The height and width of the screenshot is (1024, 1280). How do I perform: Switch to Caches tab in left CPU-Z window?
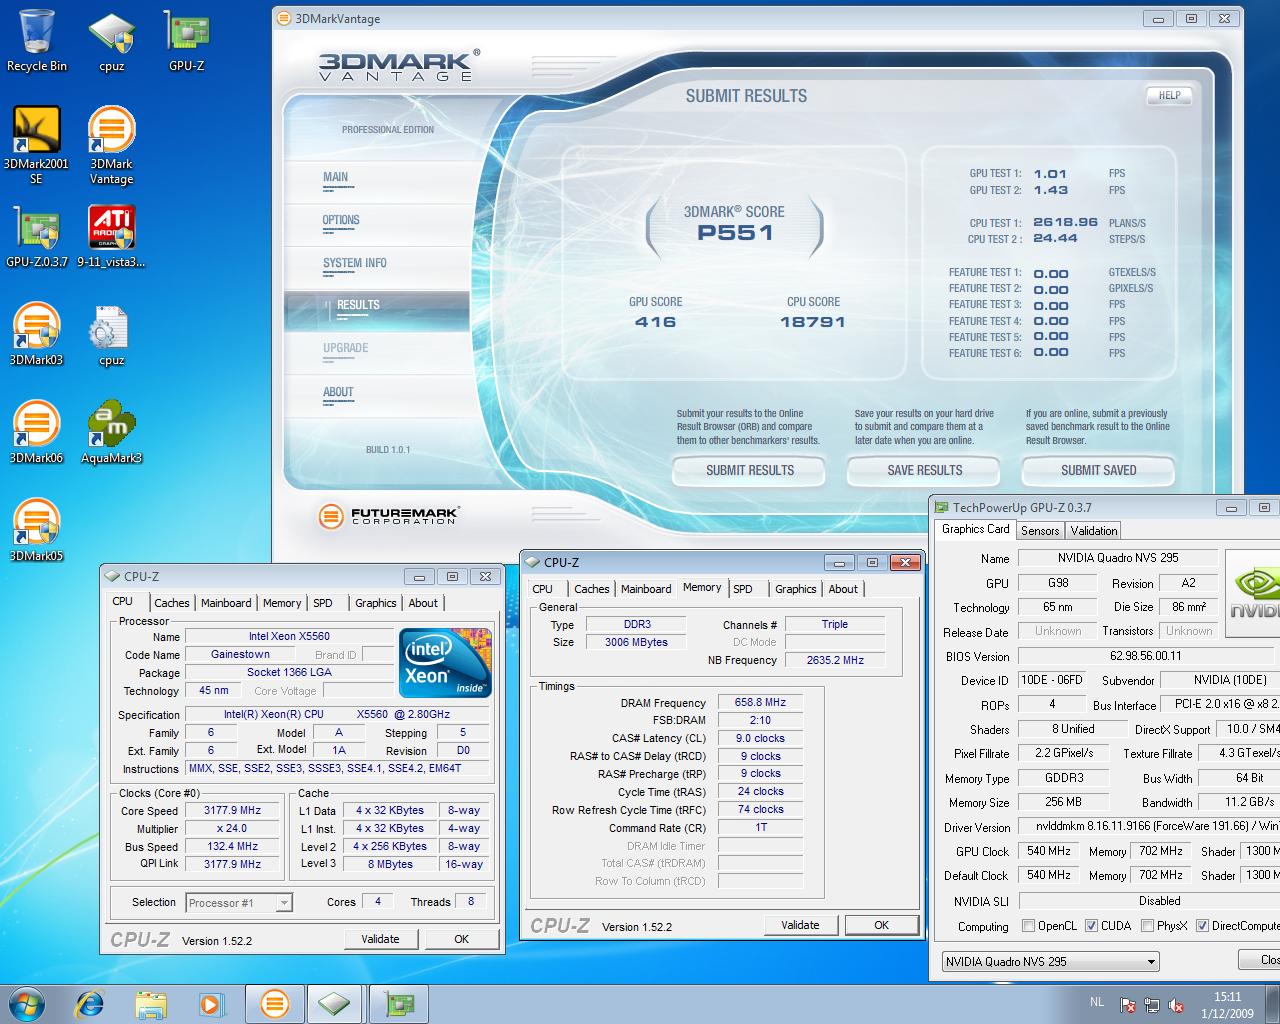[x=171, y=603]
